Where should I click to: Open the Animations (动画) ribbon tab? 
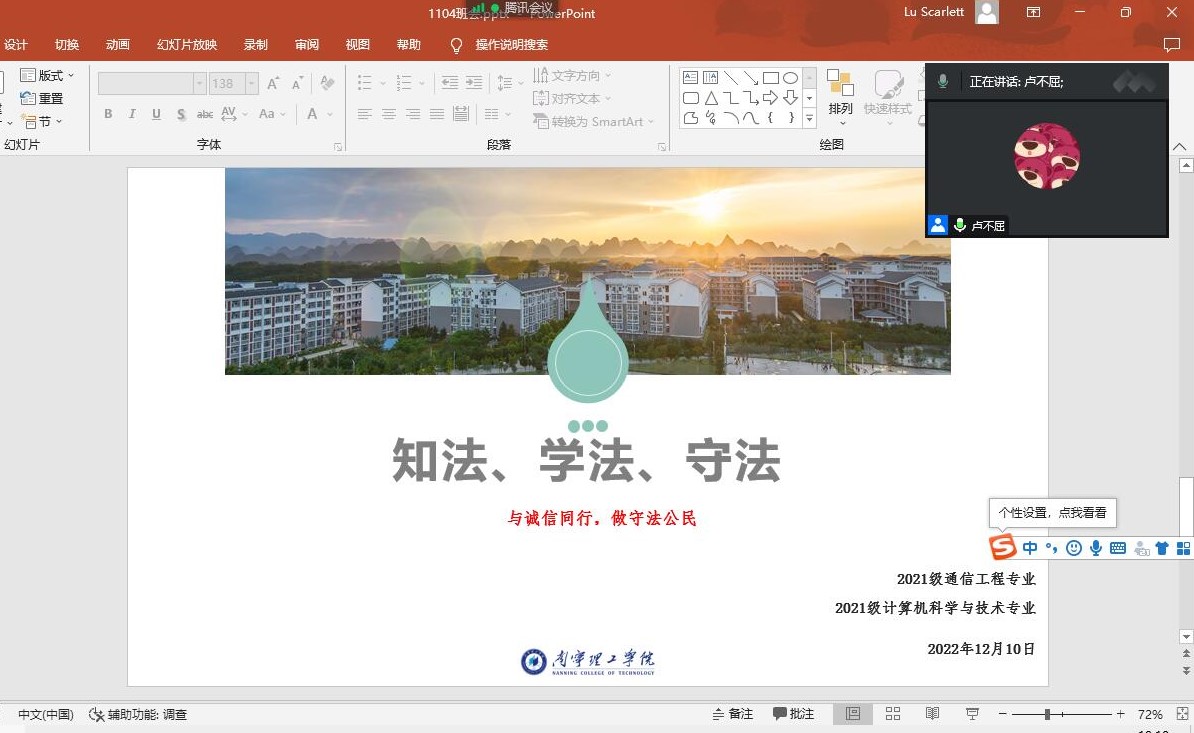[x=118, y=45]
